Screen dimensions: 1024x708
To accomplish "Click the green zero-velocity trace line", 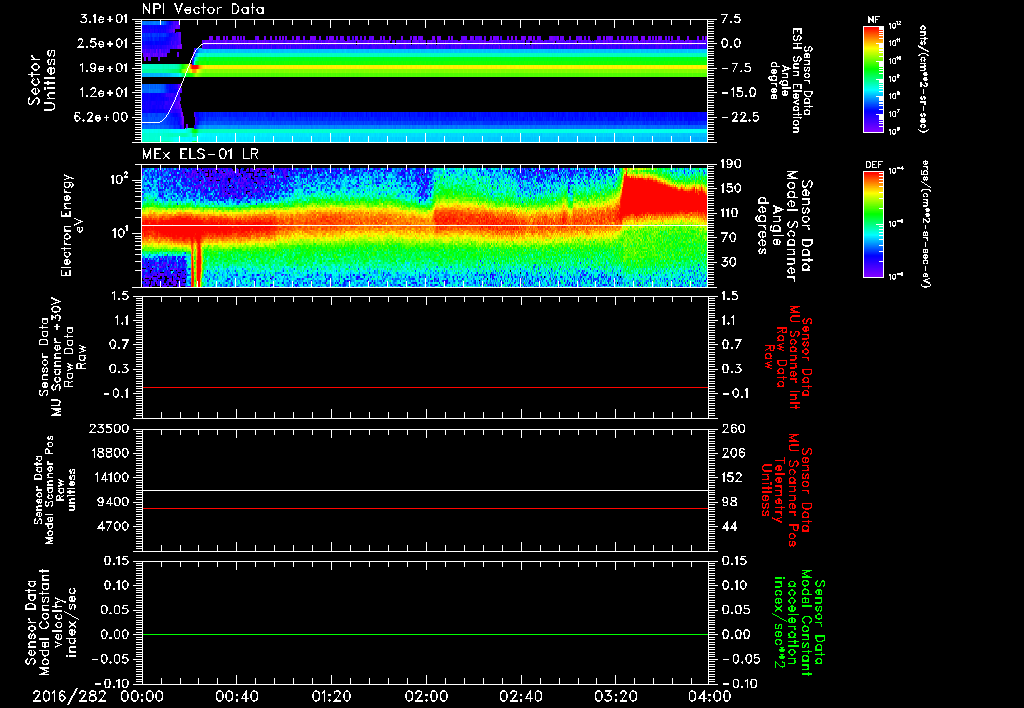I will (x=425, y=634).
